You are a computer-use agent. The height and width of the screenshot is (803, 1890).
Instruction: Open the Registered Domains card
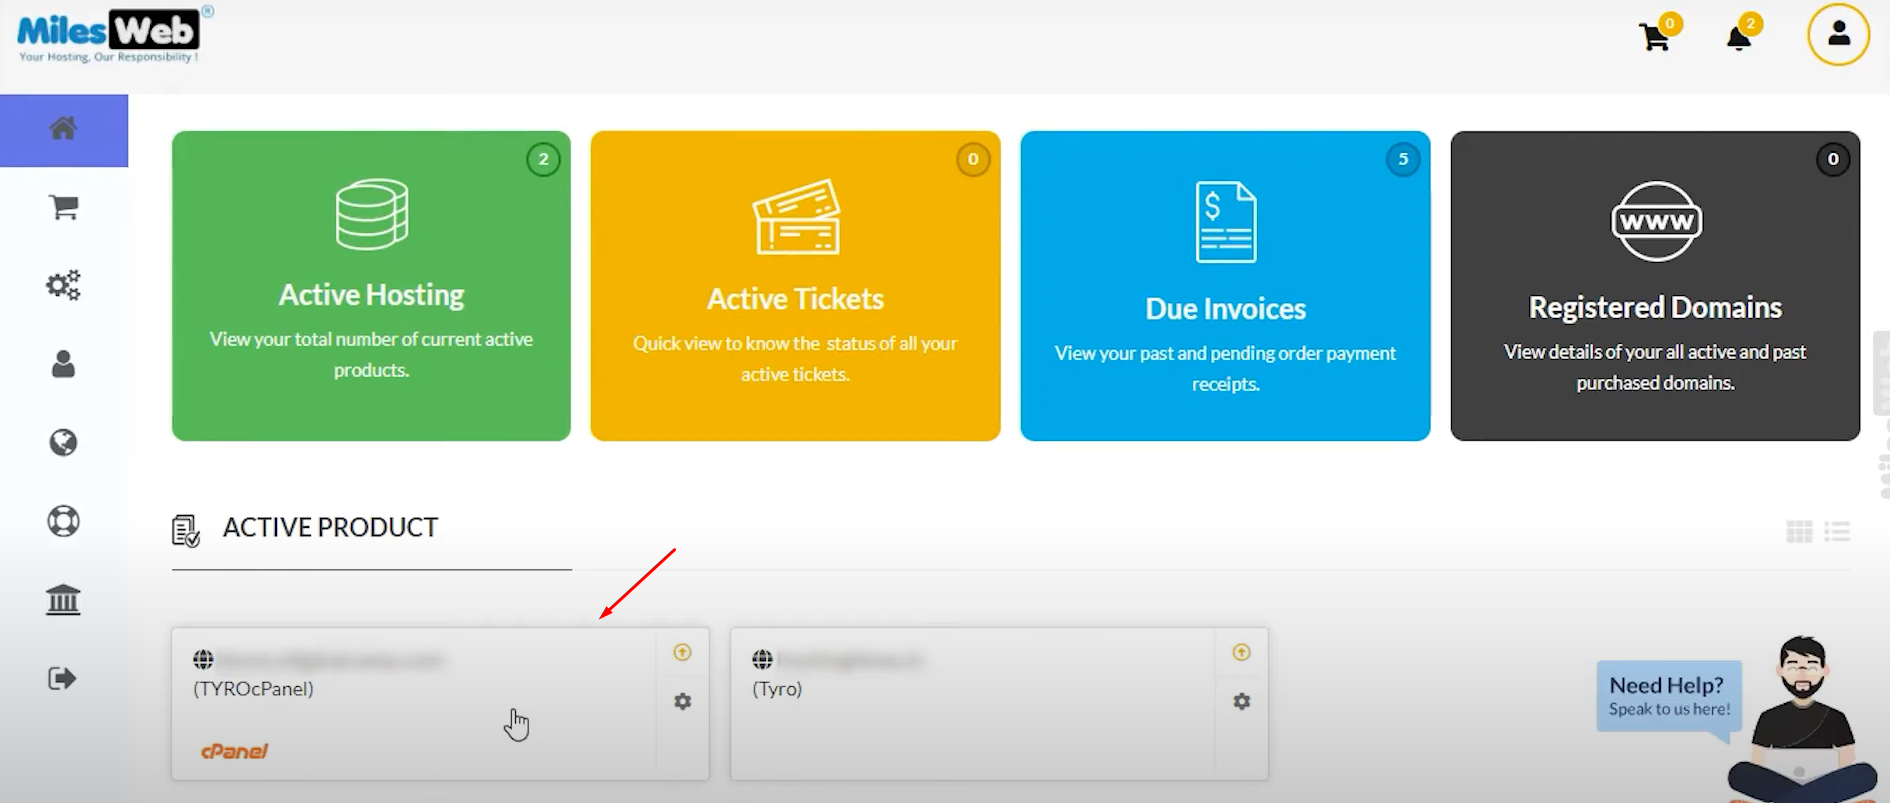(1655, 286)
